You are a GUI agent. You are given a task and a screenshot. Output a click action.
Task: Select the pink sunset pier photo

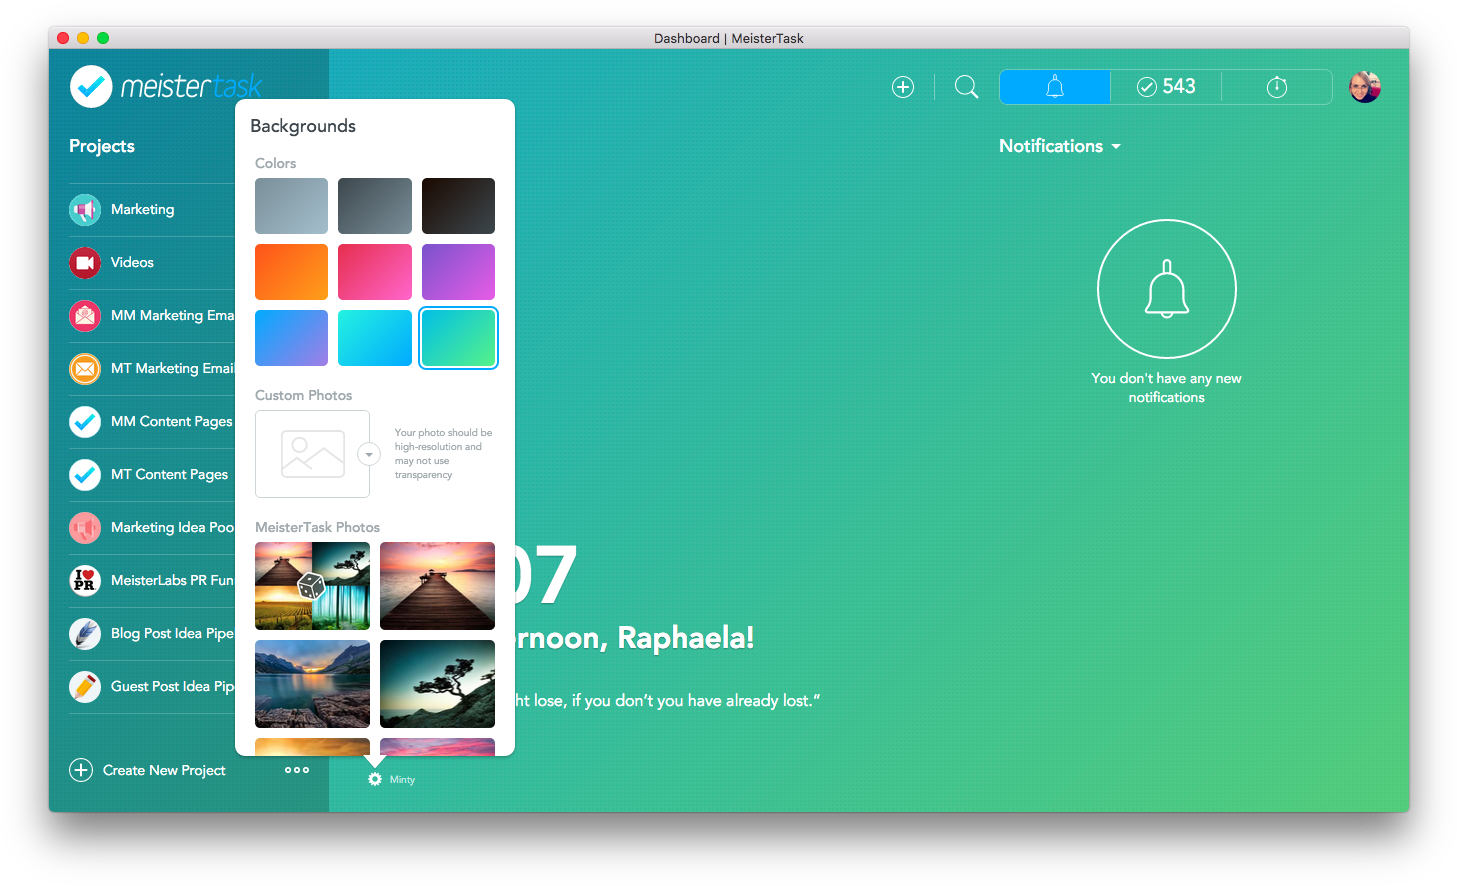[437, 586]
